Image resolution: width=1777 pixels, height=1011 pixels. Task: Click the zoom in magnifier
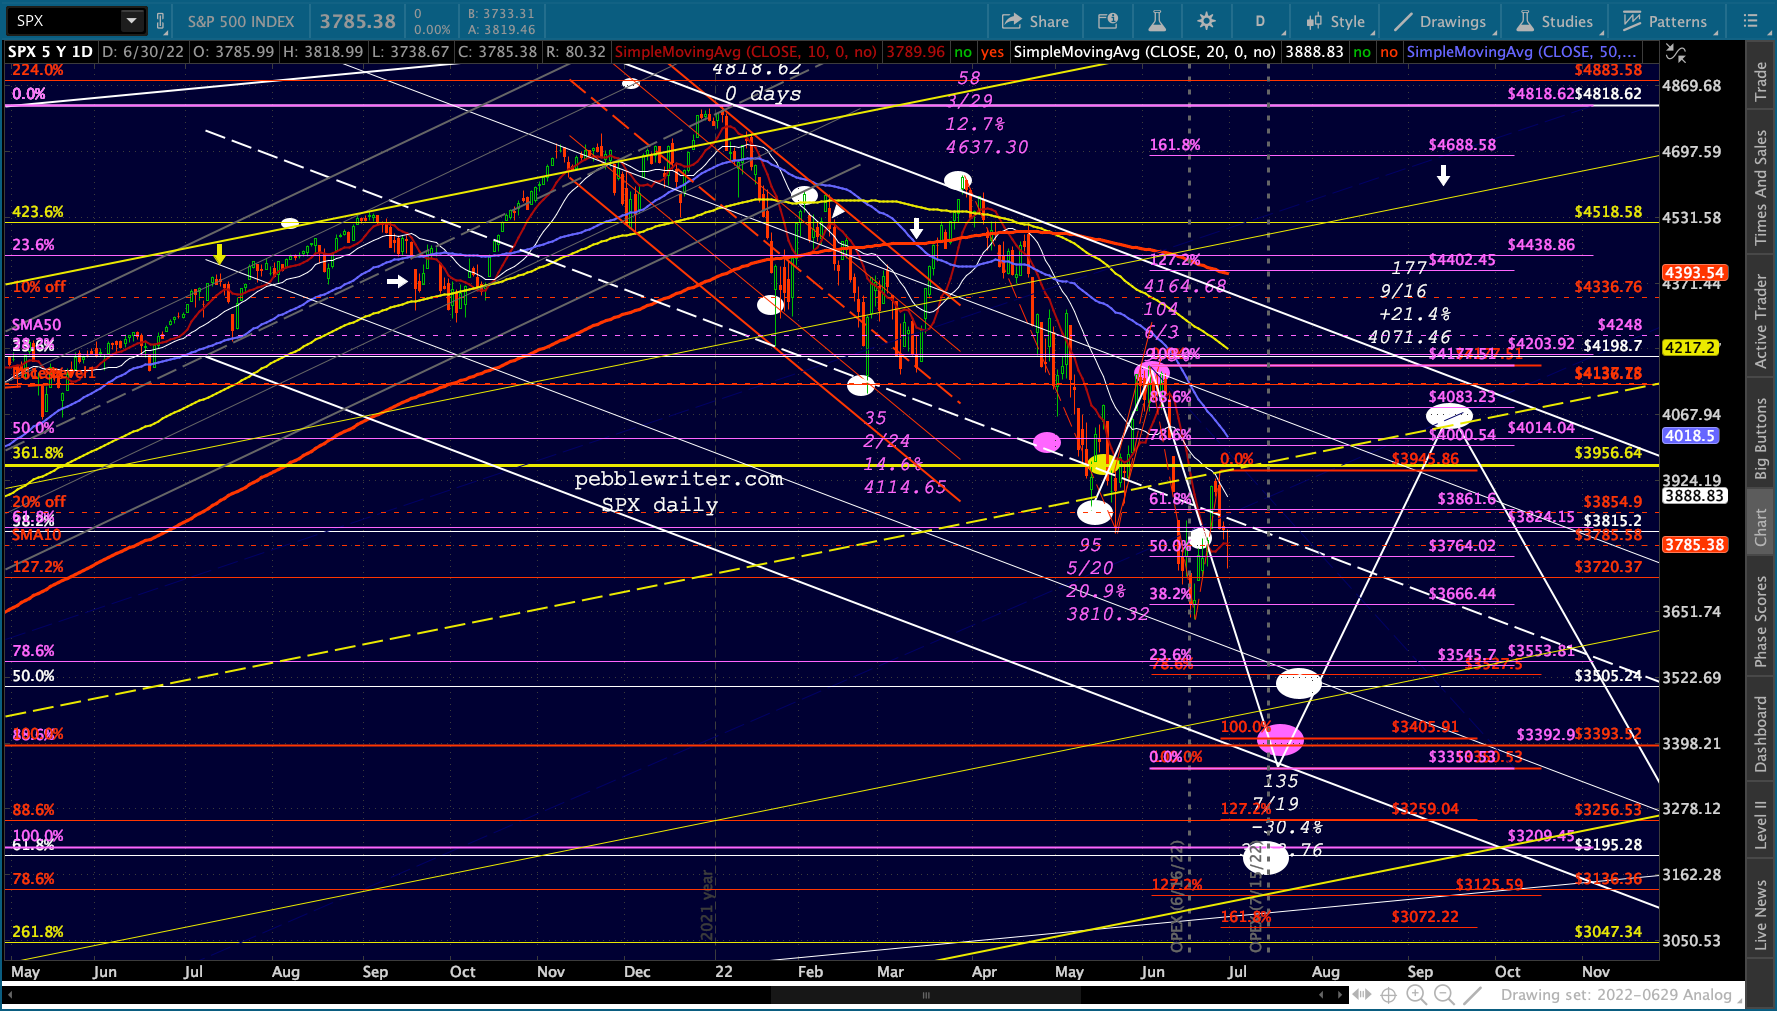[1416, 995]
